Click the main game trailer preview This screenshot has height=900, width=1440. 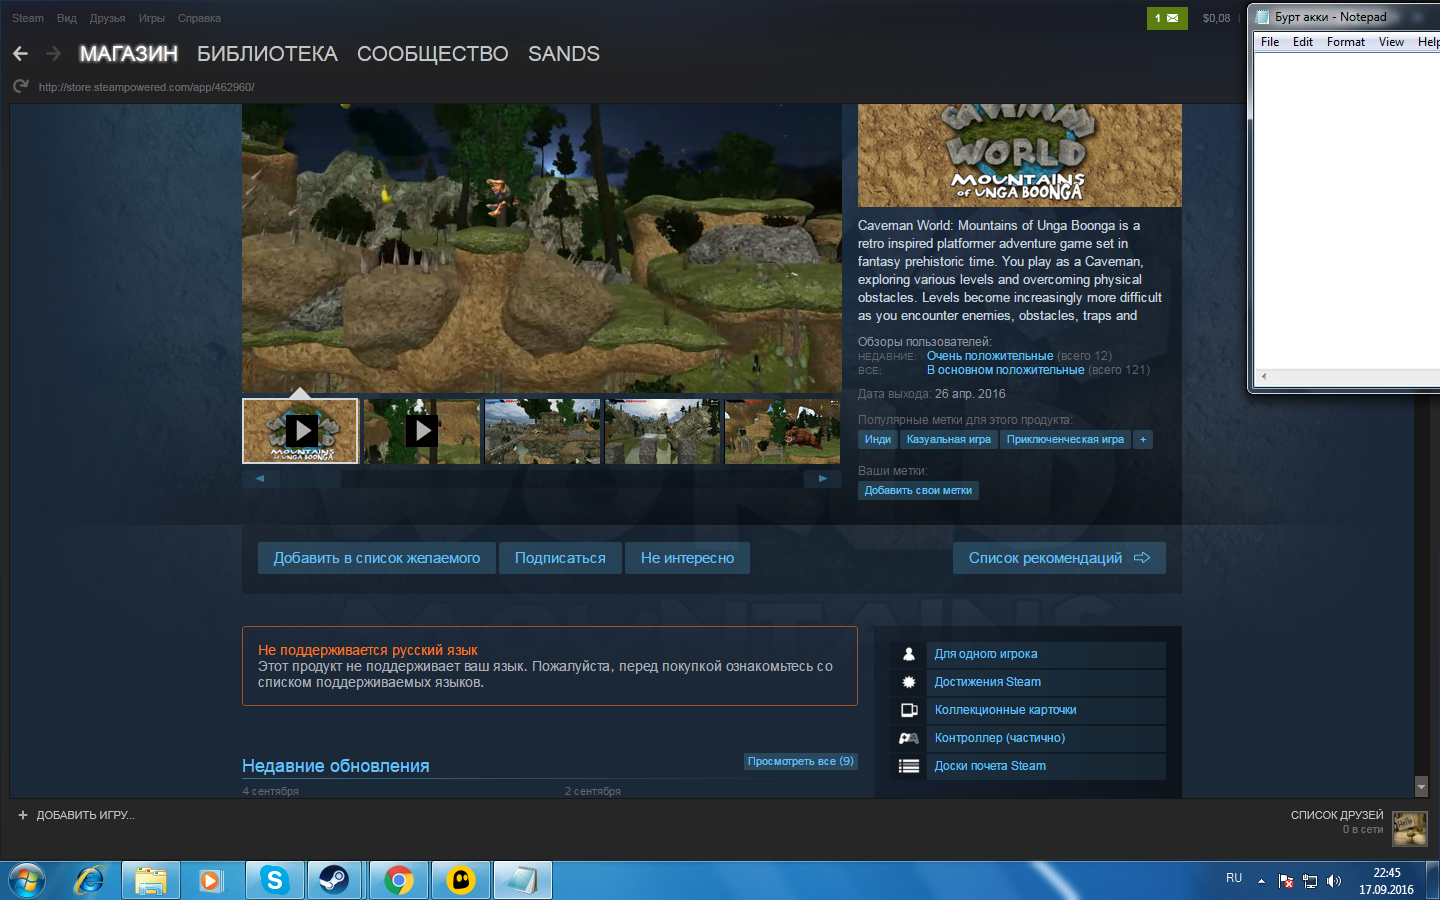point(542,248)
